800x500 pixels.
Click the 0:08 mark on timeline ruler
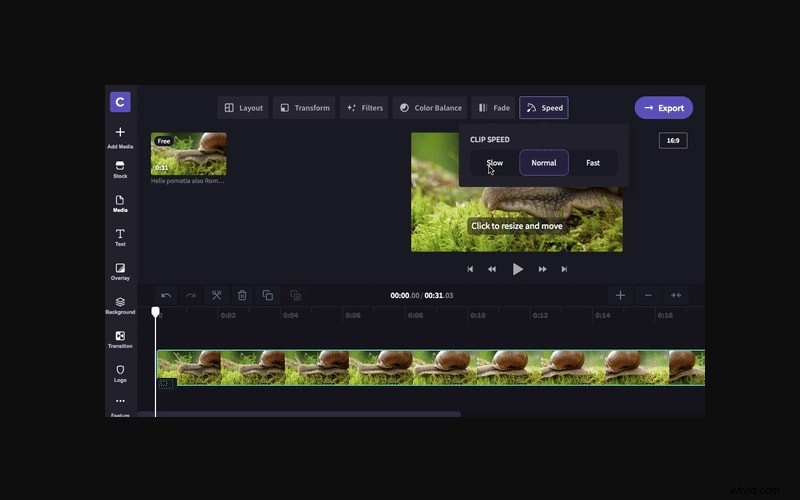[x=415, y=315]
